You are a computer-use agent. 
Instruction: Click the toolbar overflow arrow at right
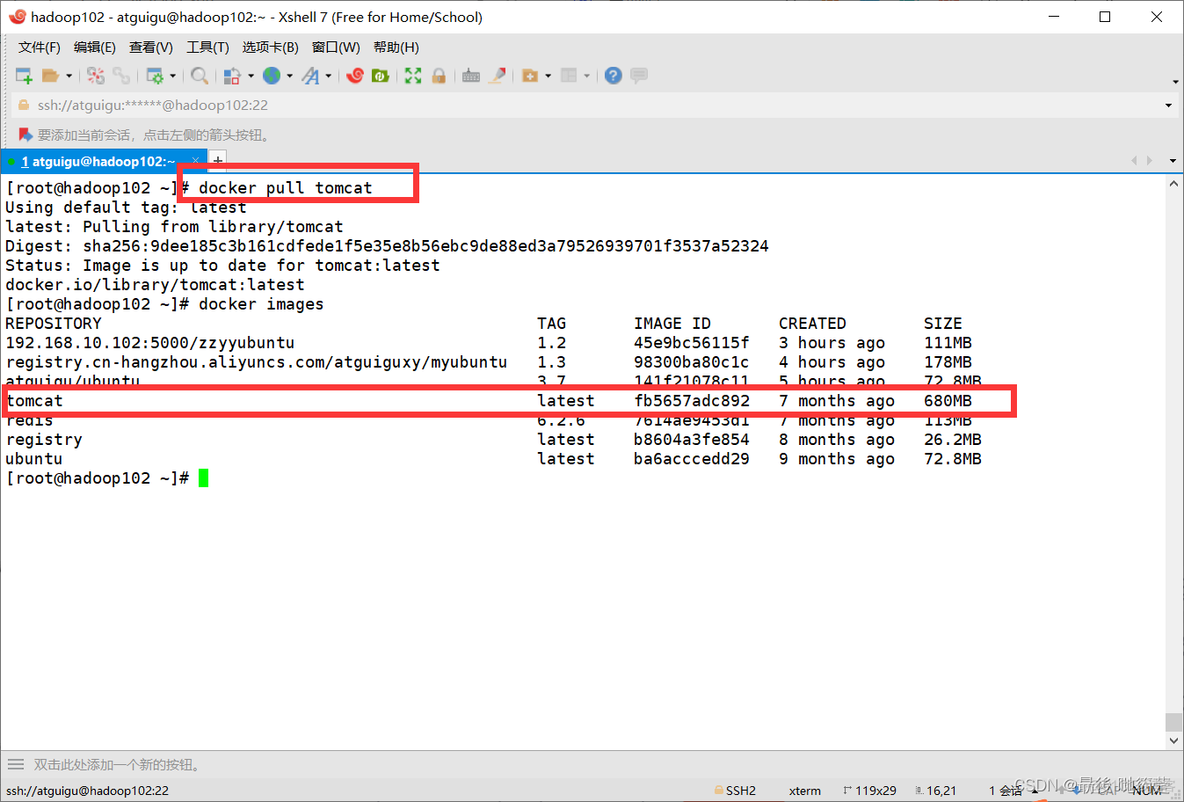coord(1175,81)
